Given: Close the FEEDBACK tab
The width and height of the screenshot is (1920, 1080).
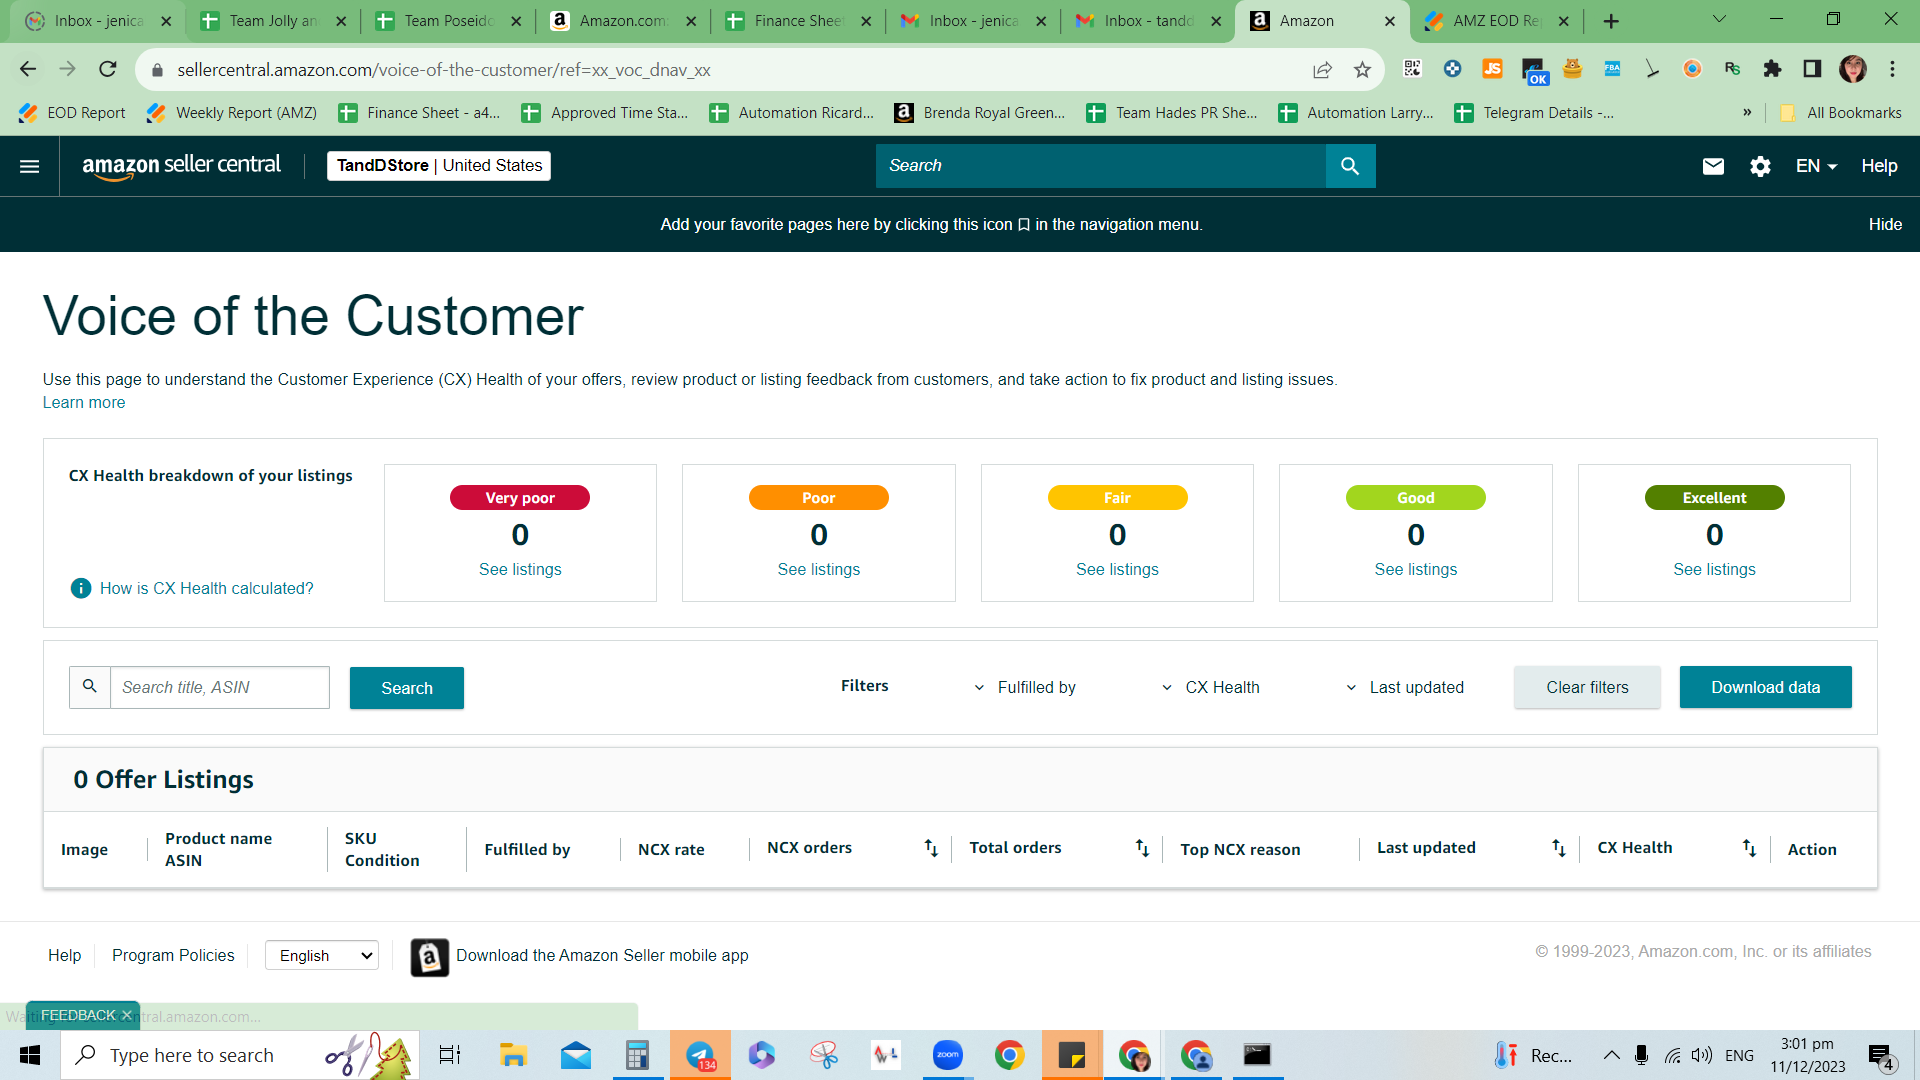Looking at the screenshot, I should [127, 1015].
